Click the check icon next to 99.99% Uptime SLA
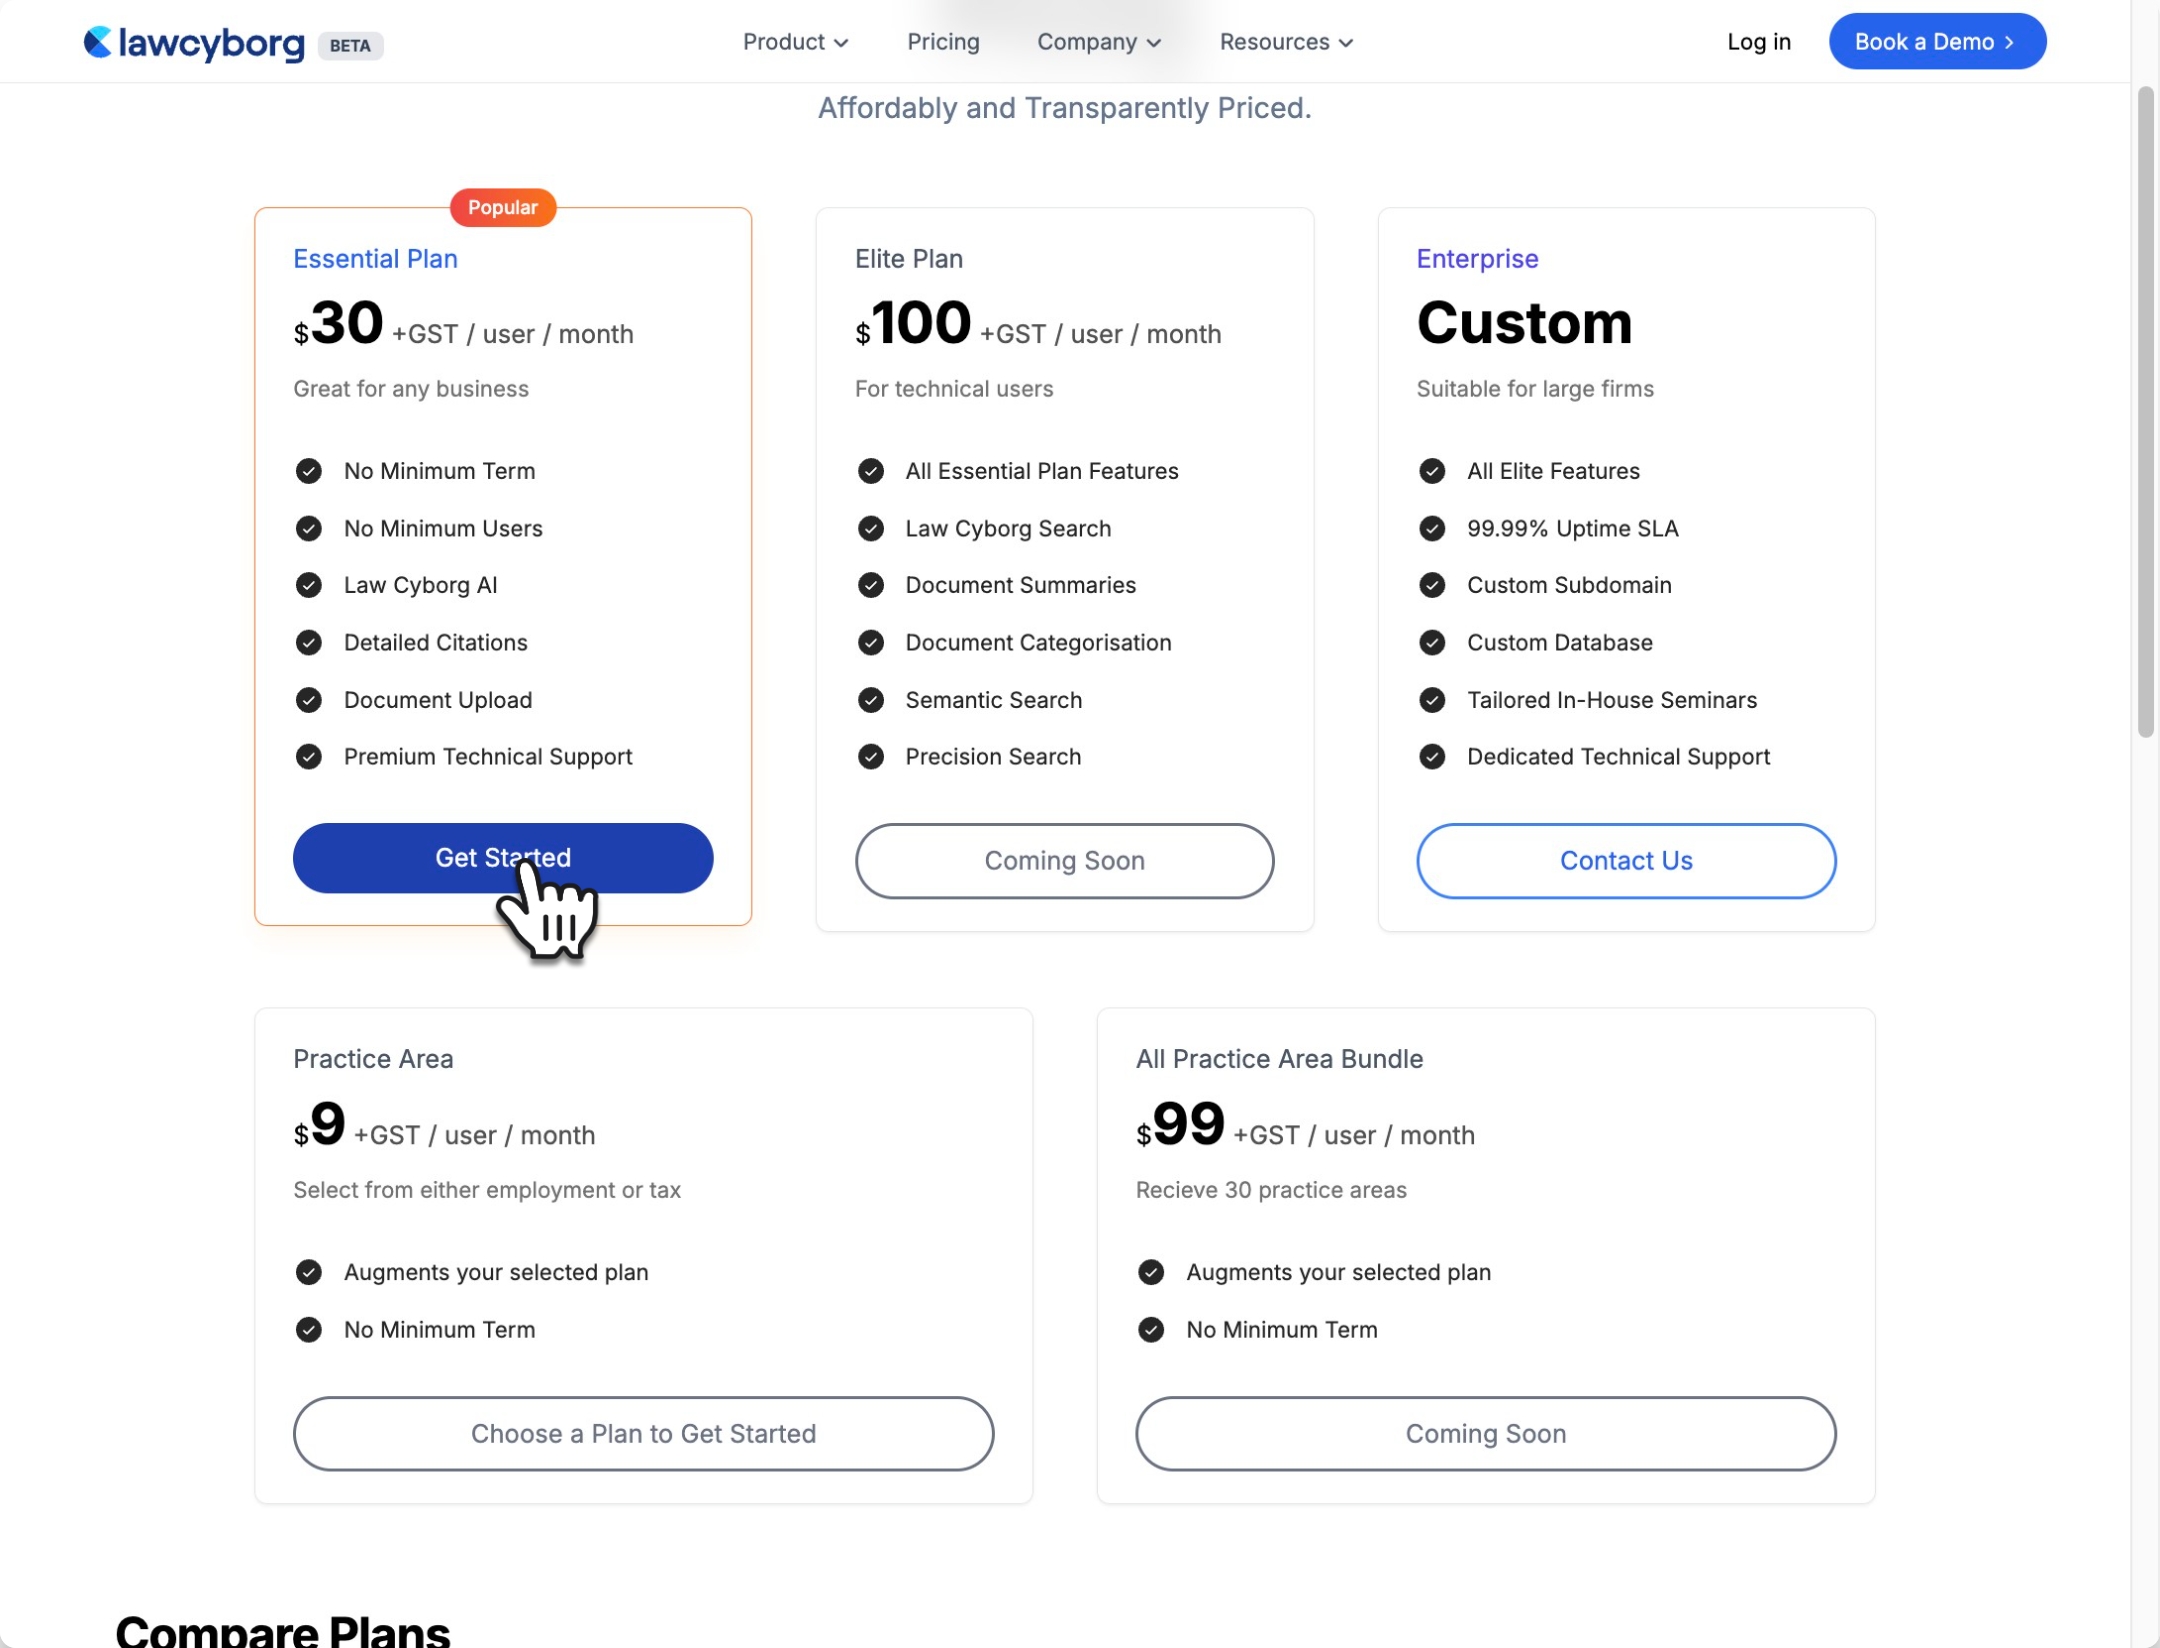This screenshot has height=1648, width=2160. click(1432, 528)
